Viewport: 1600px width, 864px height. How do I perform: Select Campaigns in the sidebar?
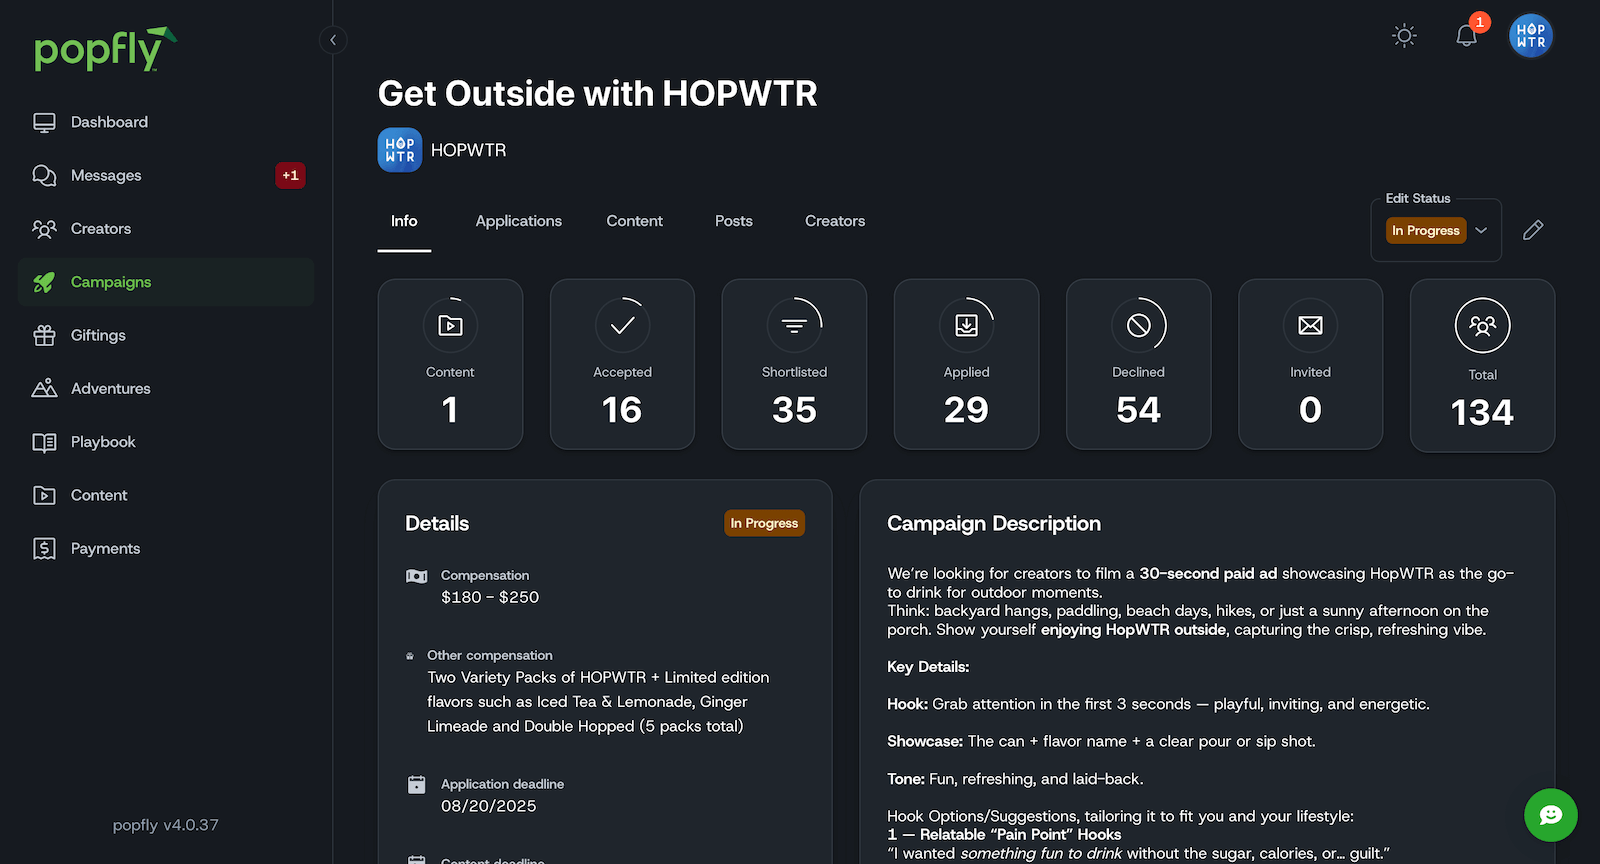click(166, 282)
